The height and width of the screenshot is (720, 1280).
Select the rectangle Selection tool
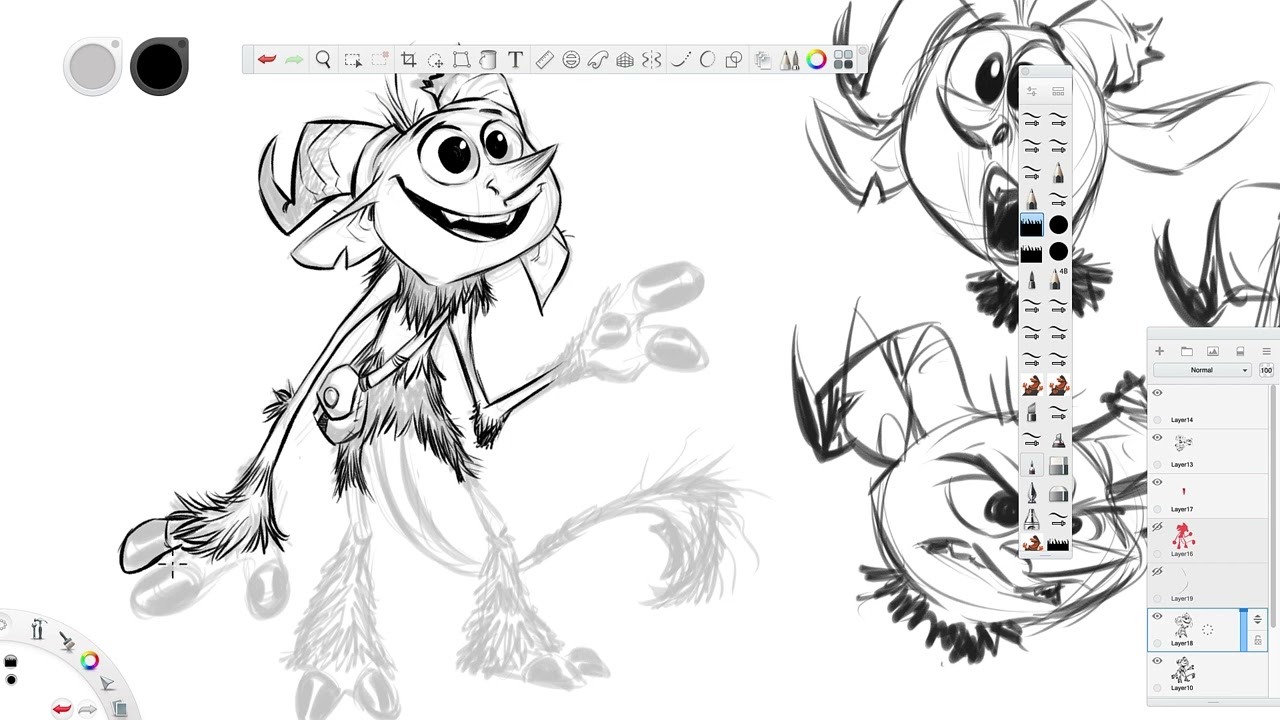(x=352, y=60)
